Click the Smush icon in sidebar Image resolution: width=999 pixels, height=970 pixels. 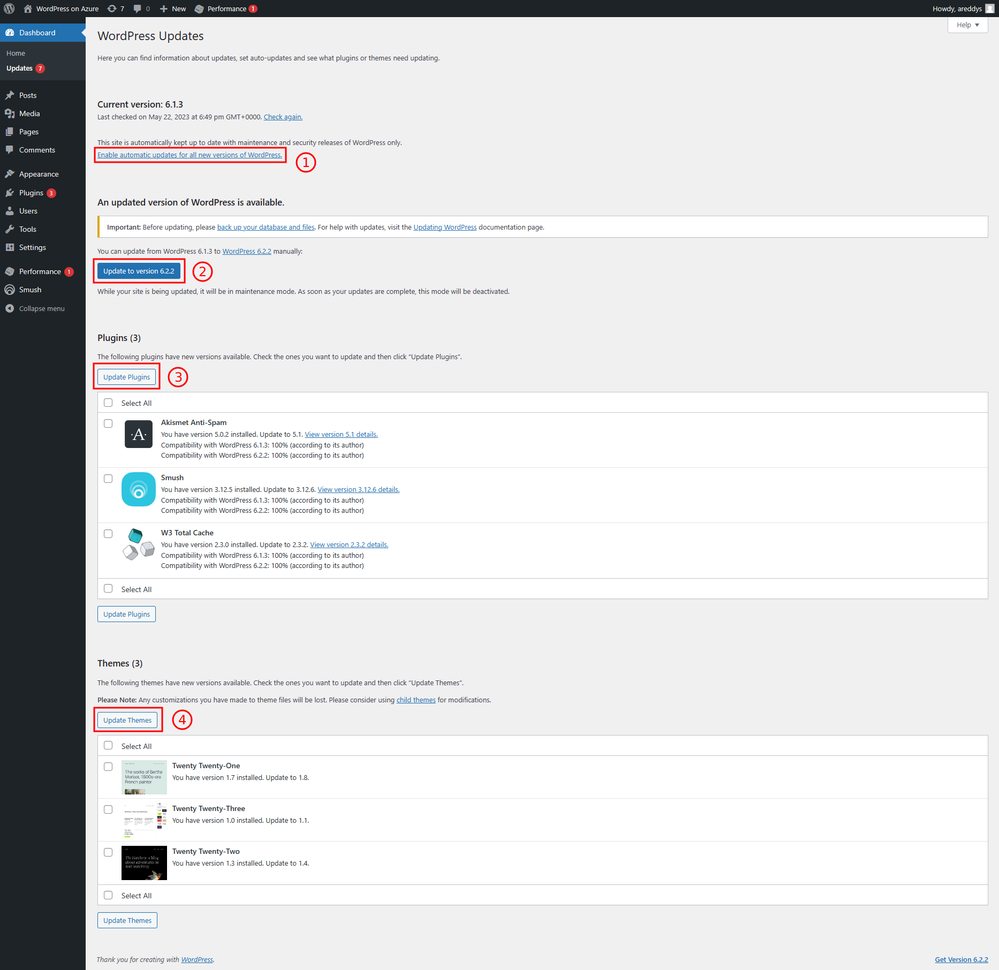(10, 289)
